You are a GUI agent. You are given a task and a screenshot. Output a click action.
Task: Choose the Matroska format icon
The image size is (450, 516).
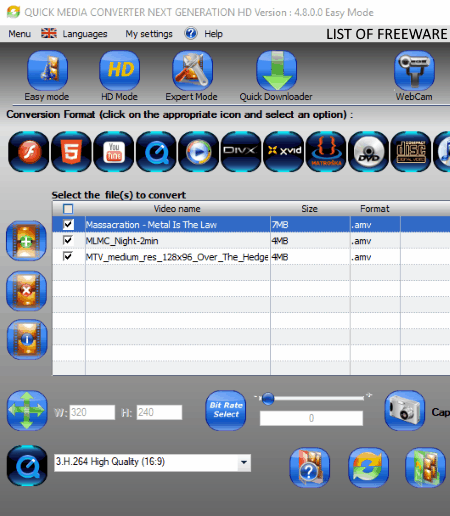[326, 151]
